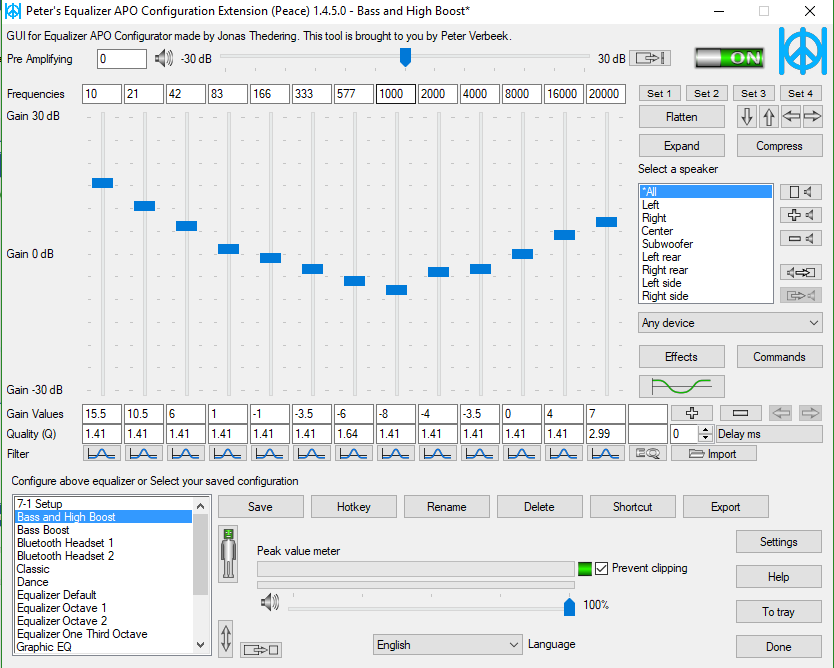Click the 1000 Hz gain slider handle
The image size is (834, 668).
[x=396, y=290]
